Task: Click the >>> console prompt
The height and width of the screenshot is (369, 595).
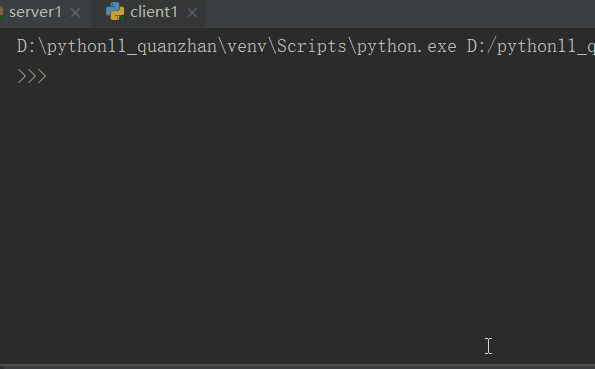Action: (32, 76)
